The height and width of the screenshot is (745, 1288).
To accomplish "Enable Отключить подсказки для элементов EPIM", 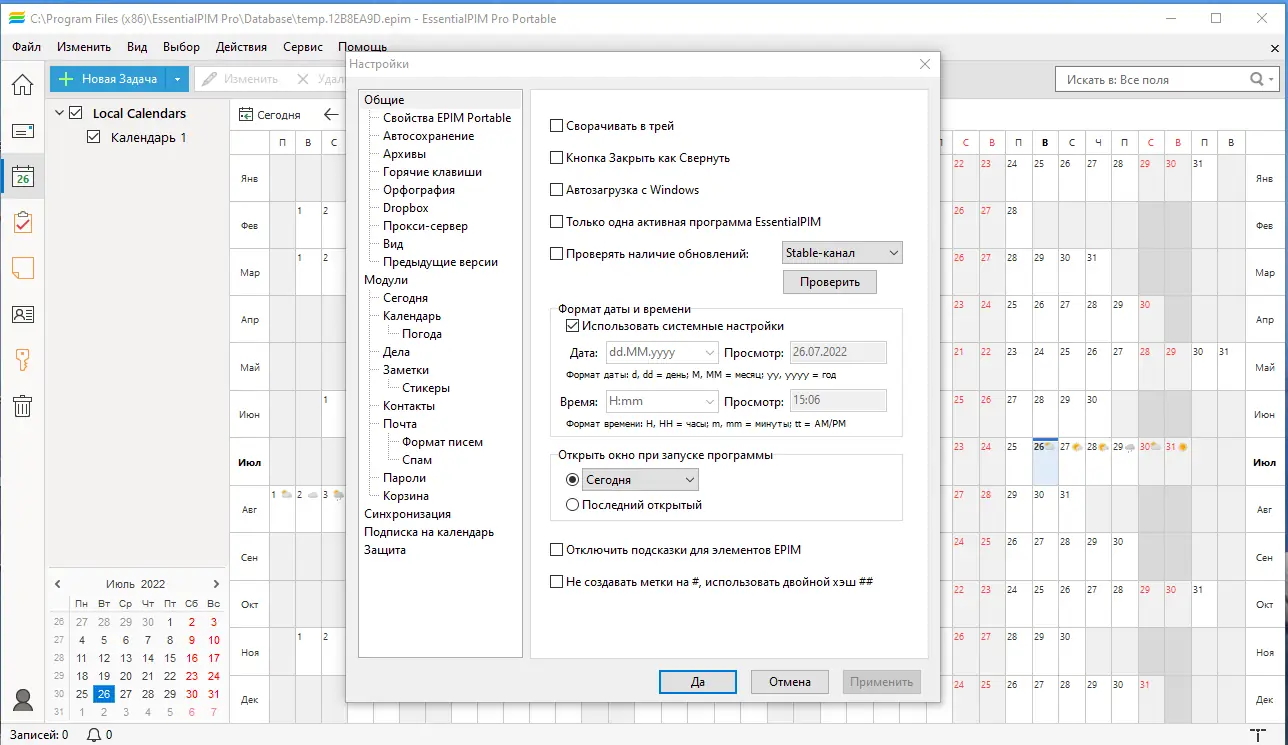I will click(x=557, y=550).
